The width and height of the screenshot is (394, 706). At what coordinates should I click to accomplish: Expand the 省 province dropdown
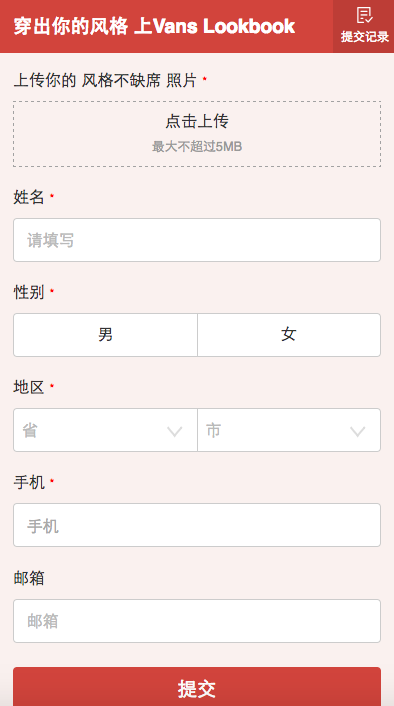[105, 430]
